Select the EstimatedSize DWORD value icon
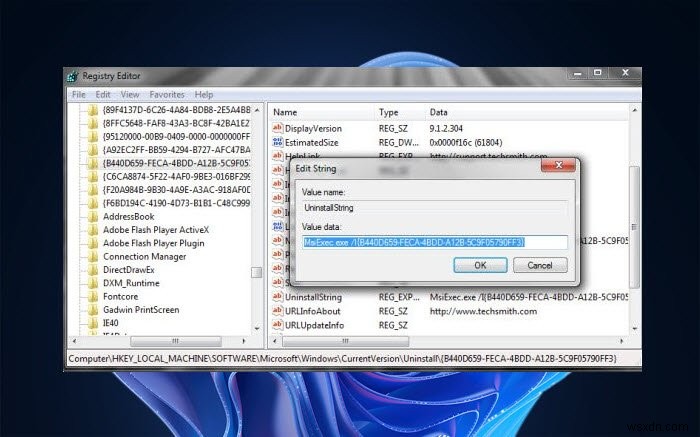Screen dimensions: 700x437 277,142
